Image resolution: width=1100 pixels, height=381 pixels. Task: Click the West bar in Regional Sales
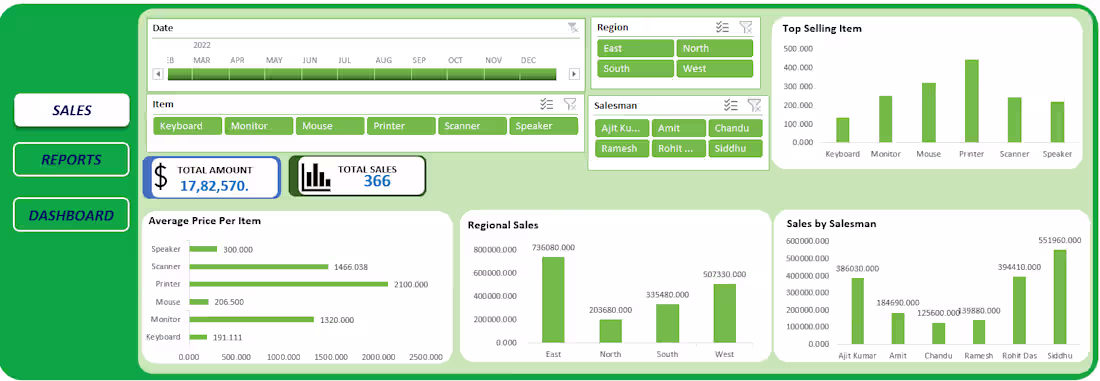coord(724,313)
